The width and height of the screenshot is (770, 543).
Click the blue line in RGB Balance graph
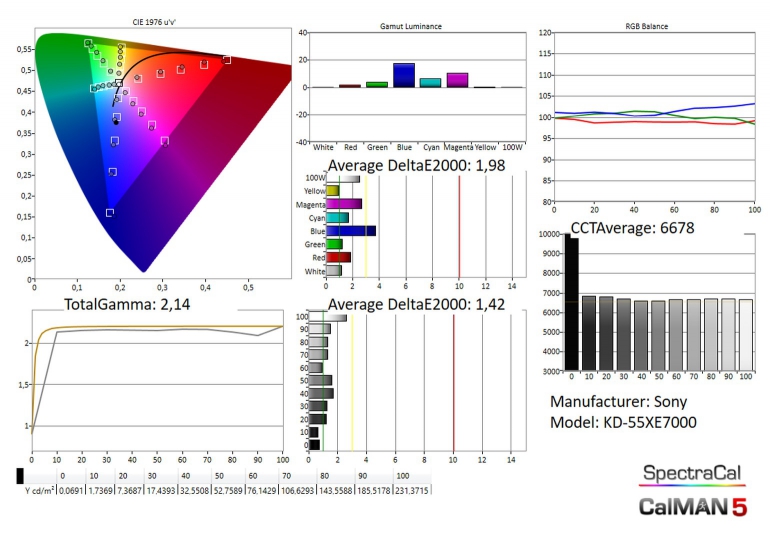coord(700,107)
